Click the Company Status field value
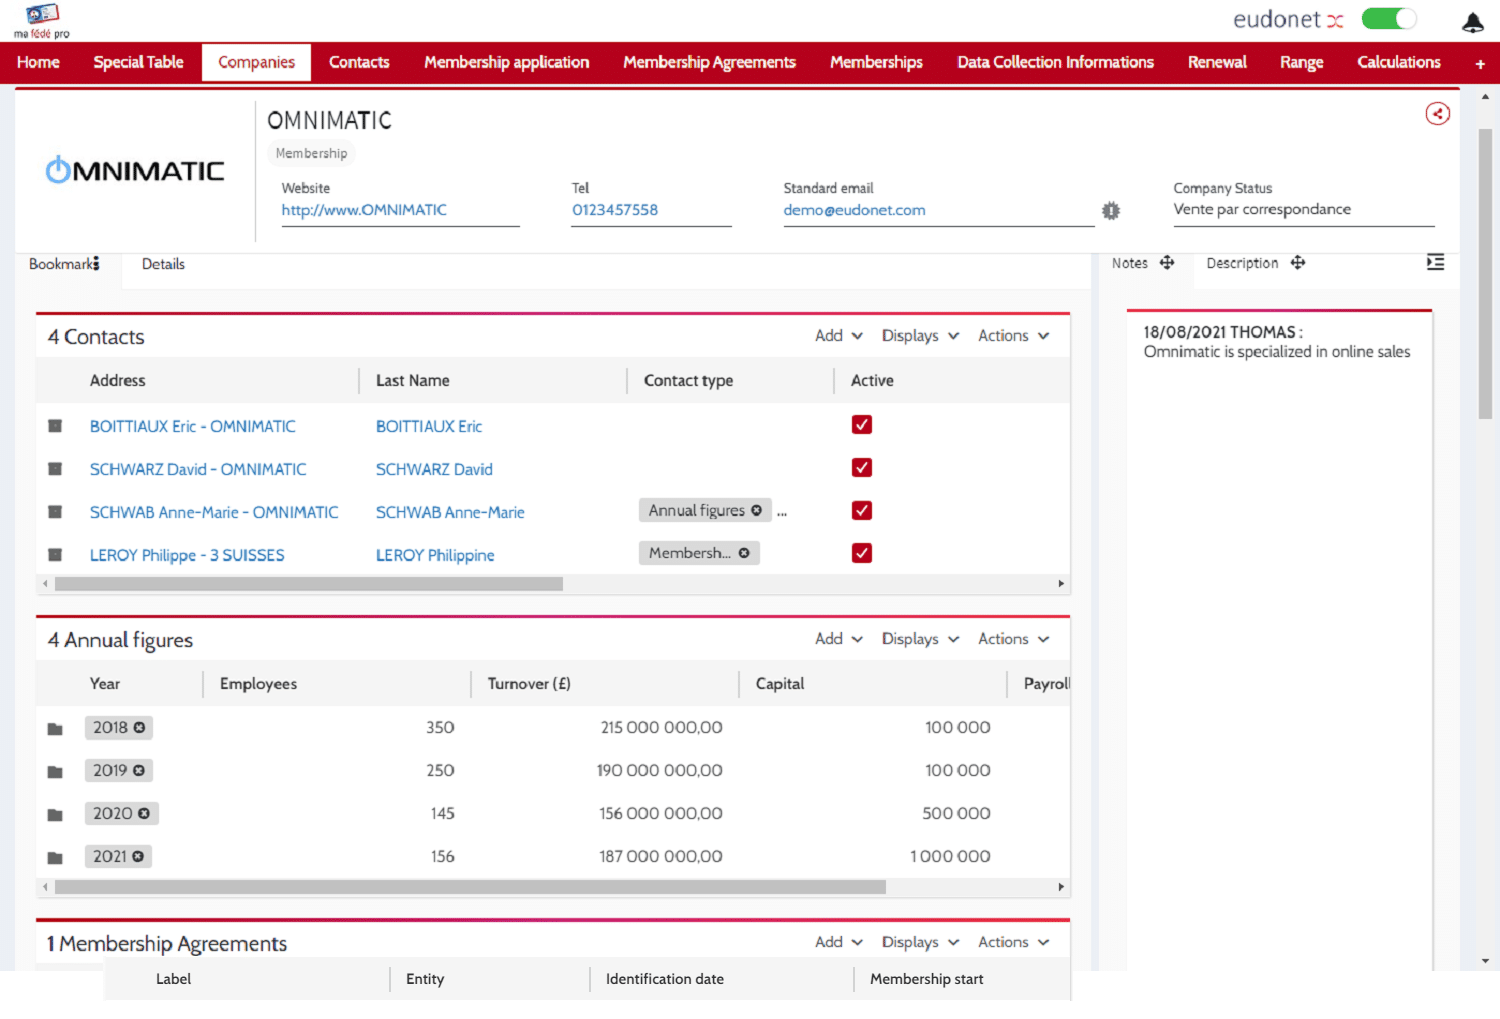The width and height of the screenshot is (1500, 1019). [1262, 209]
